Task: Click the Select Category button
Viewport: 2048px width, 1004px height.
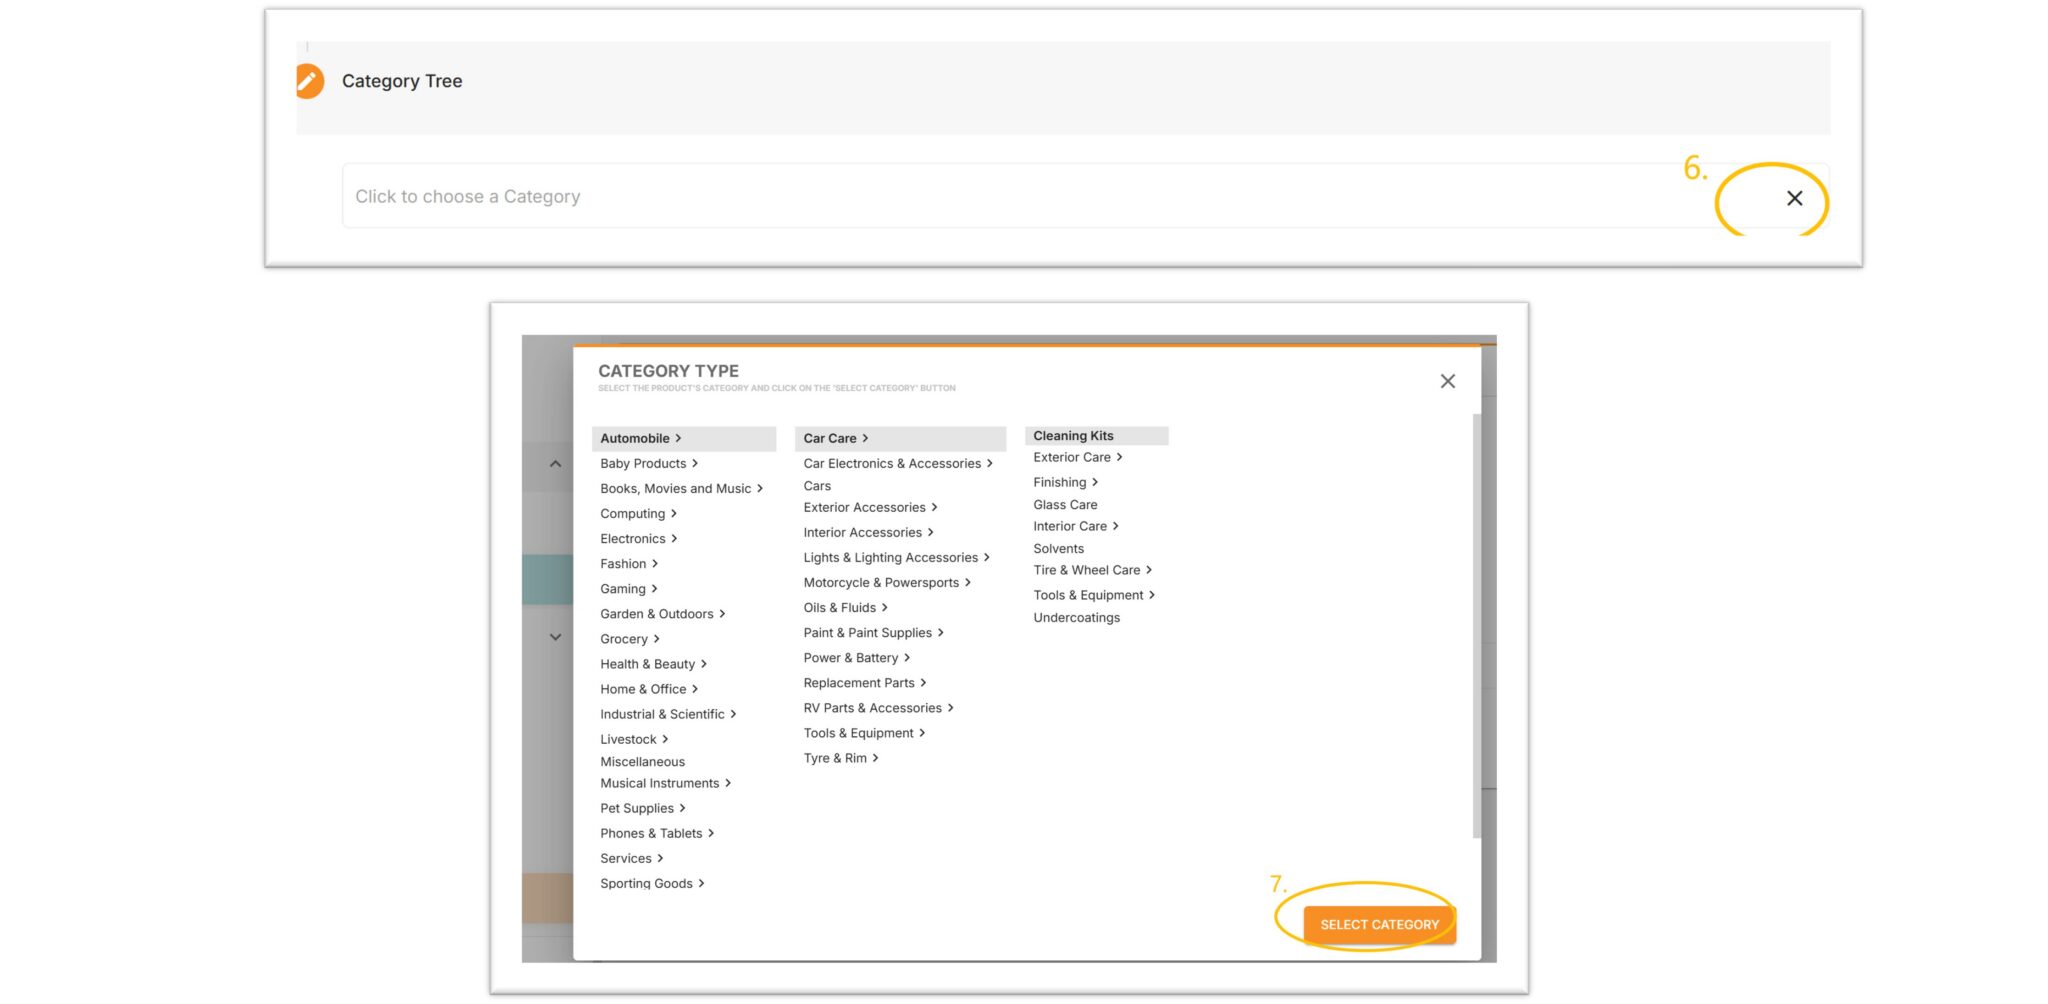Action: 1379,925
